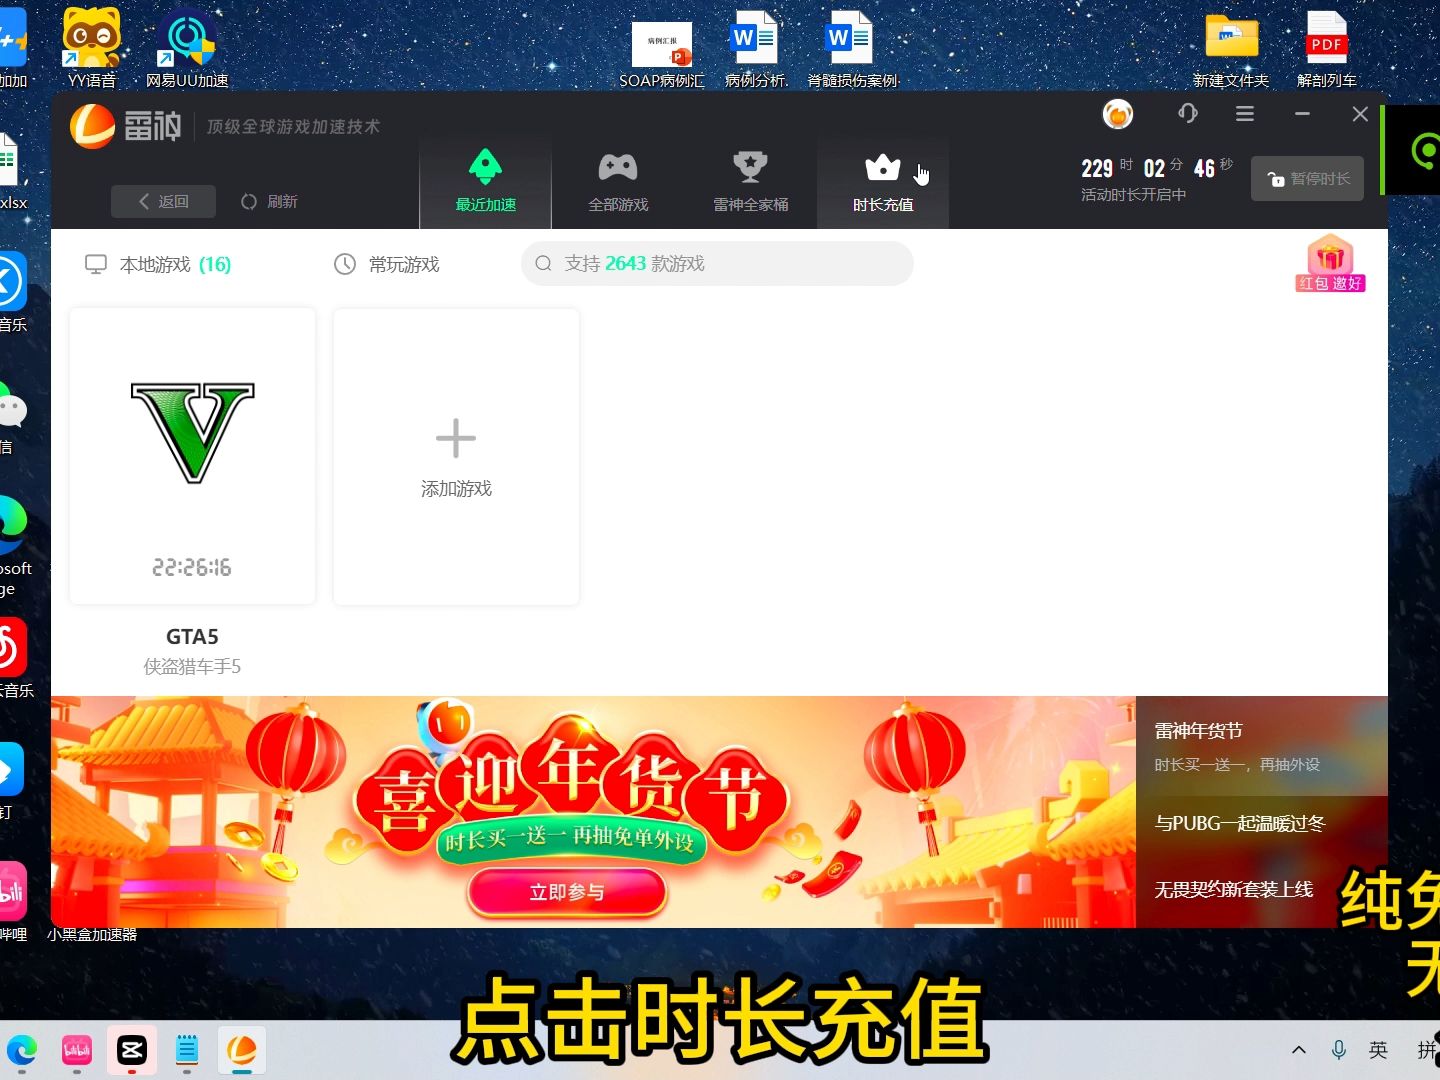Click the 常玩游戏 clock icon
1440x1080 pixels.
[345, 264]
